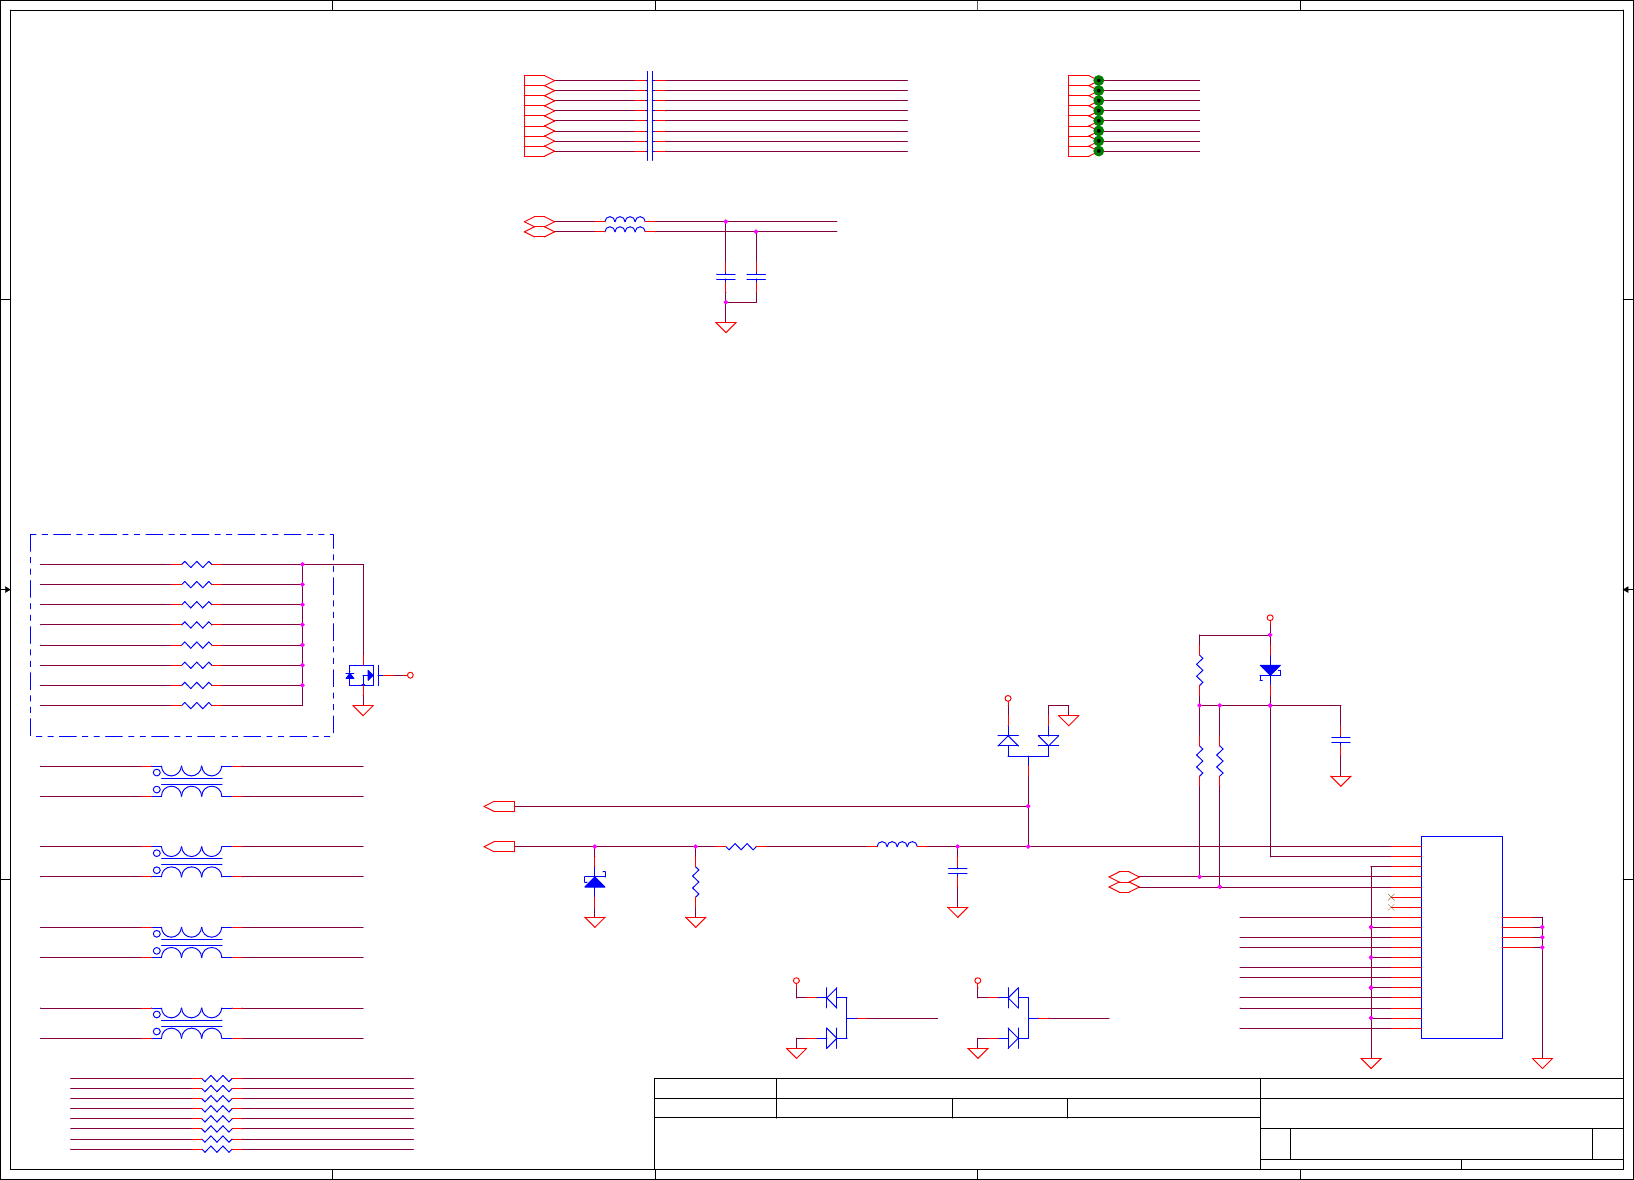This screenshot has height=1180, width=1634.
Task: Click the MOSFET symbol beside the dashed box
Action: coord(362,675)
